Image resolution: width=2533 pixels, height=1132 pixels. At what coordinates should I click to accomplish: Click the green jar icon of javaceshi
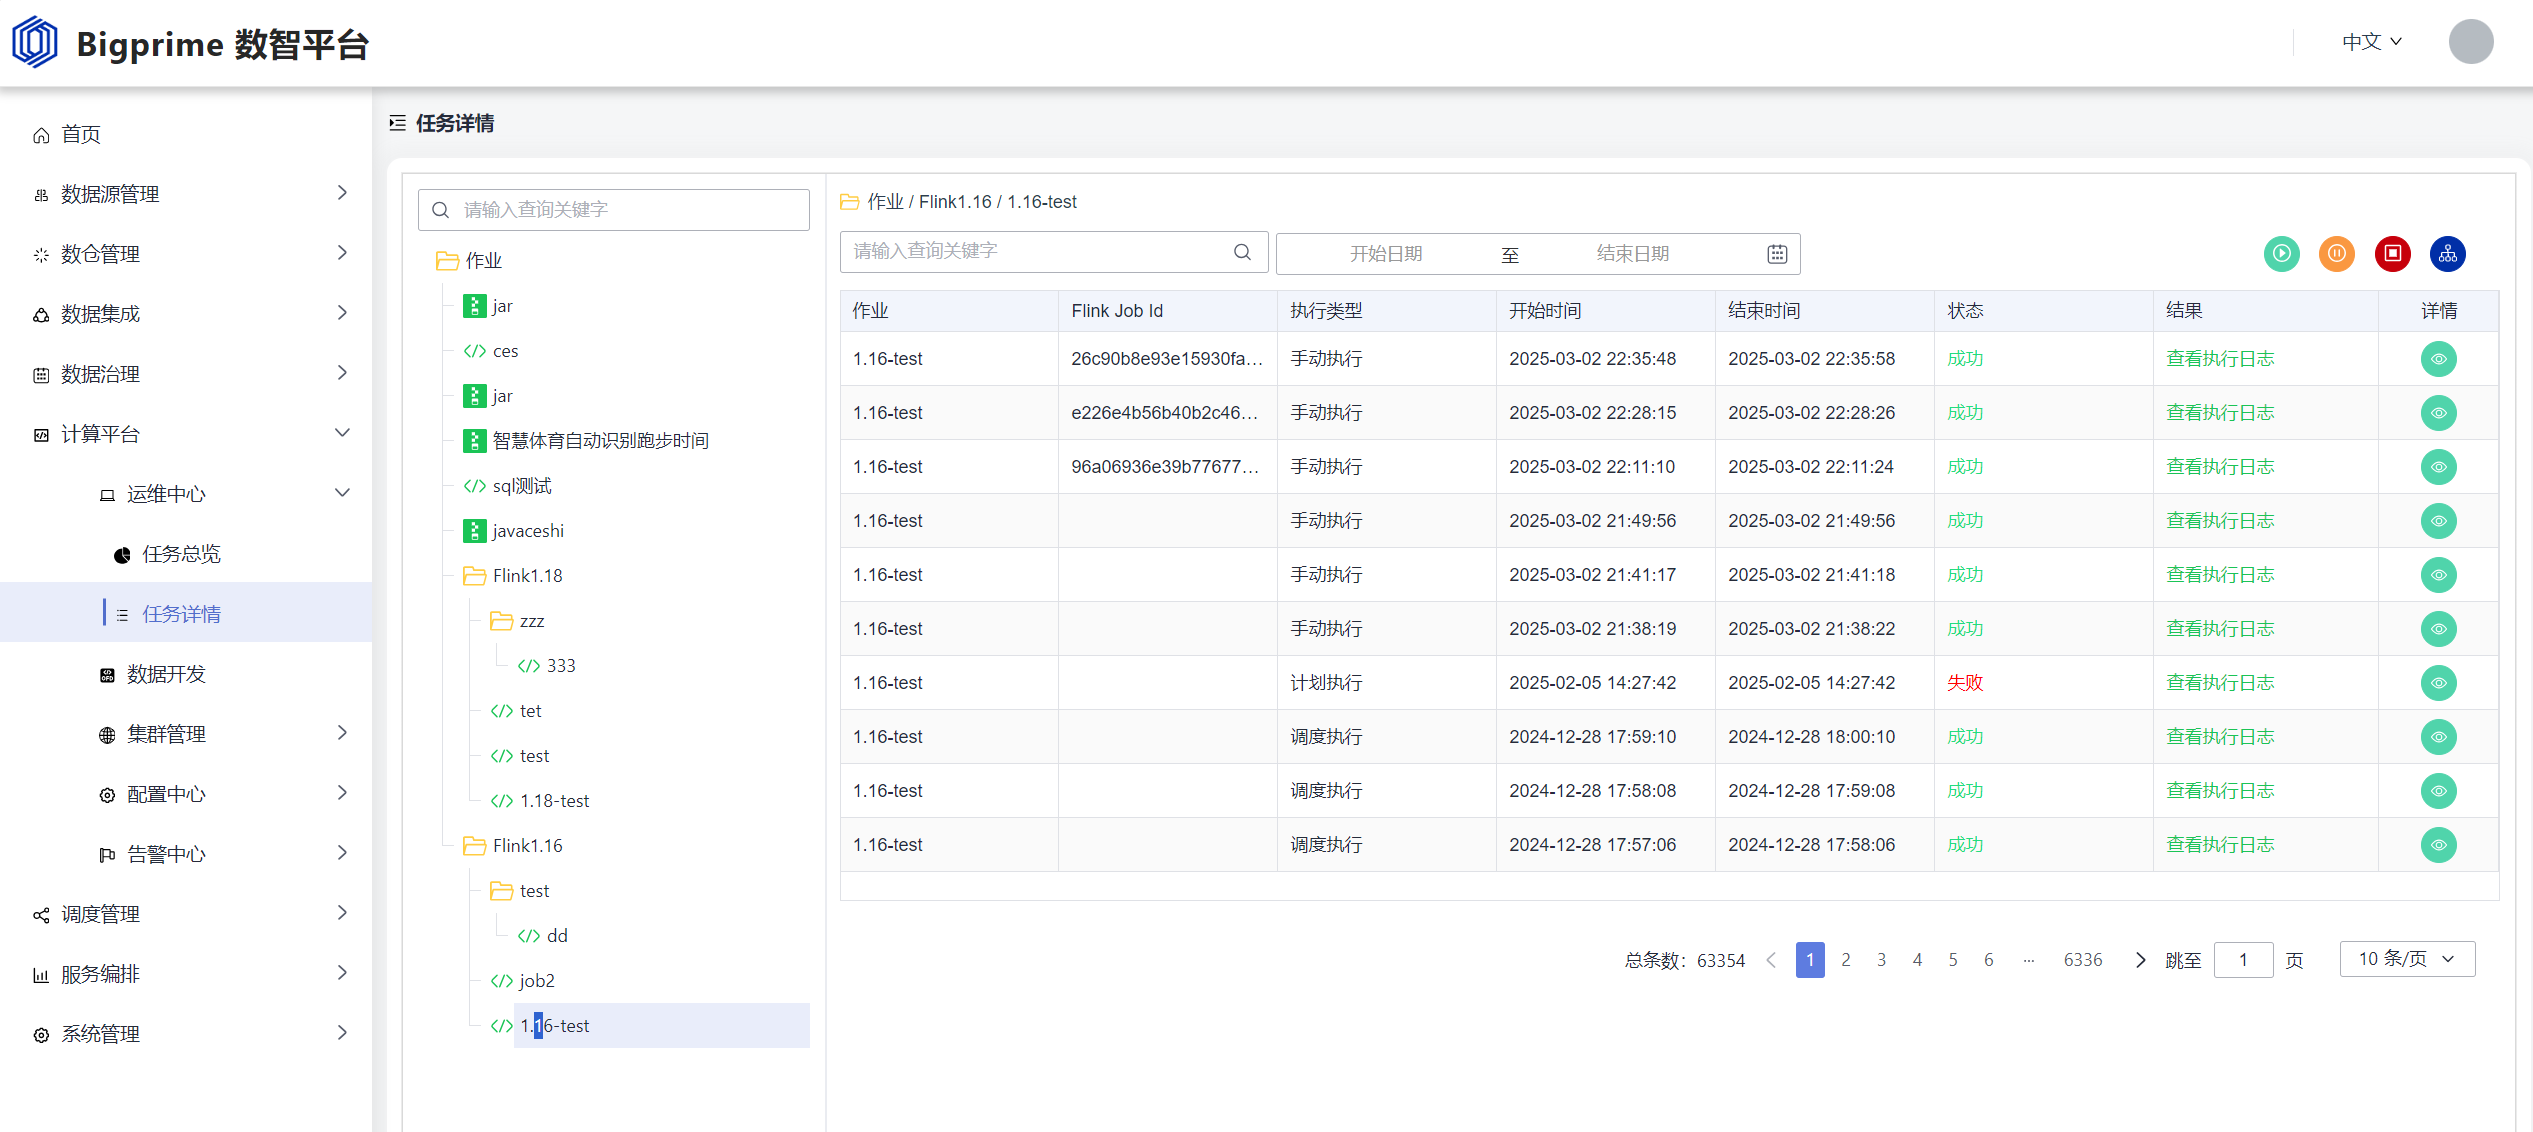tap(474, 531)
